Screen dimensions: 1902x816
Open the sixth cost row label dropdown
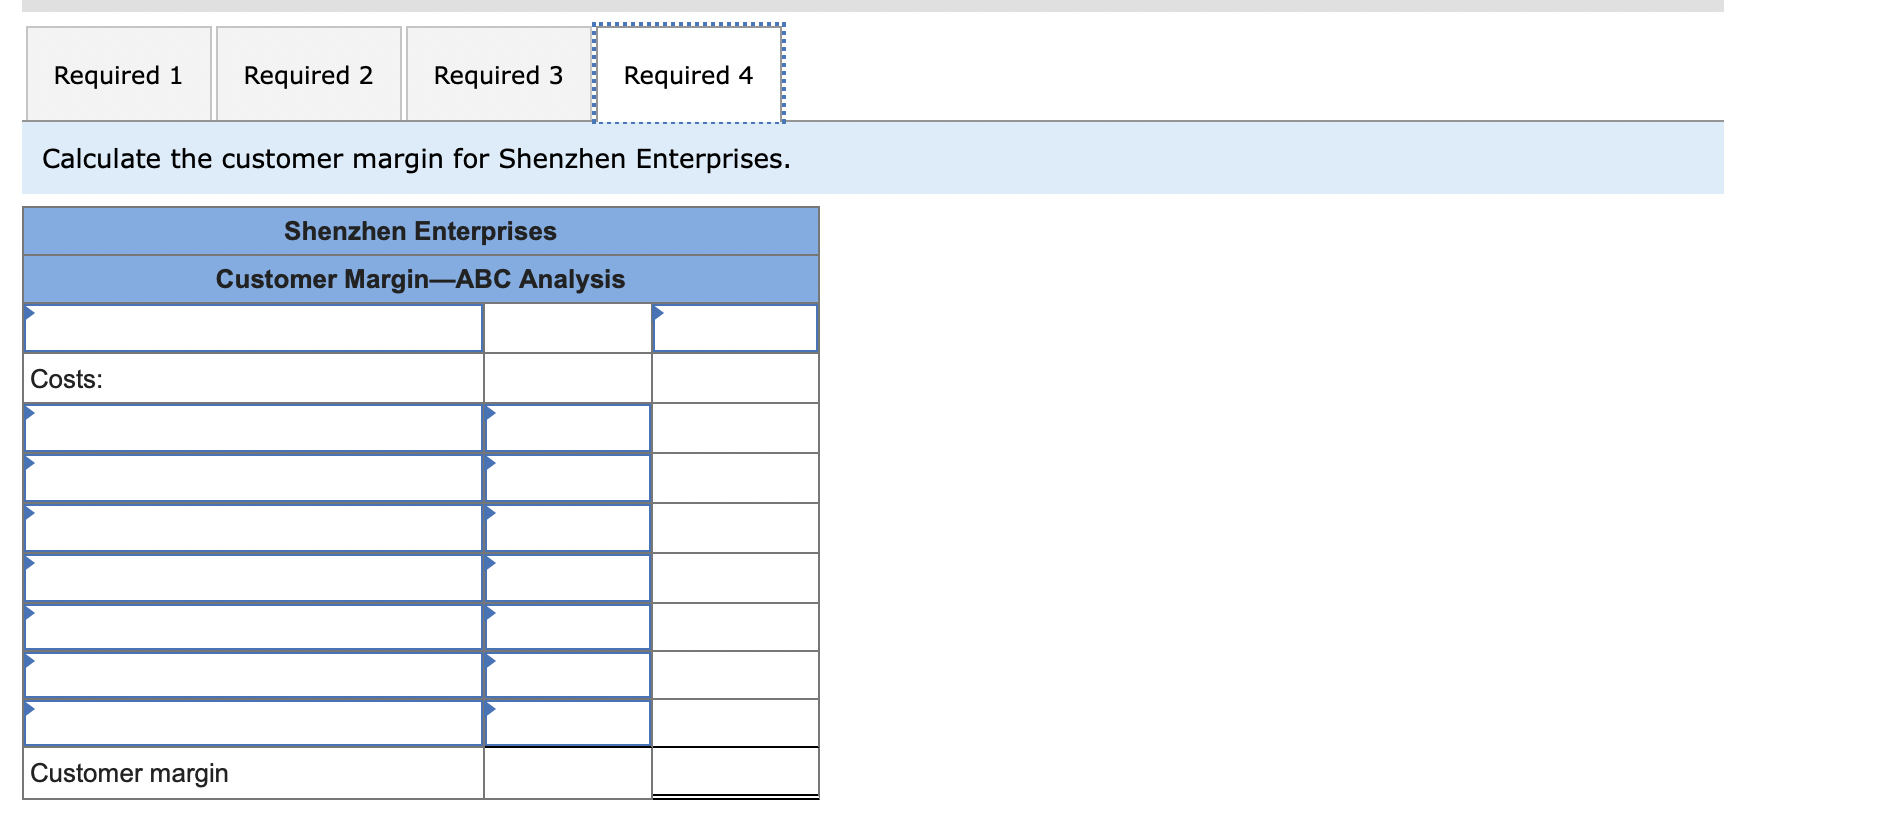(253, 676)
